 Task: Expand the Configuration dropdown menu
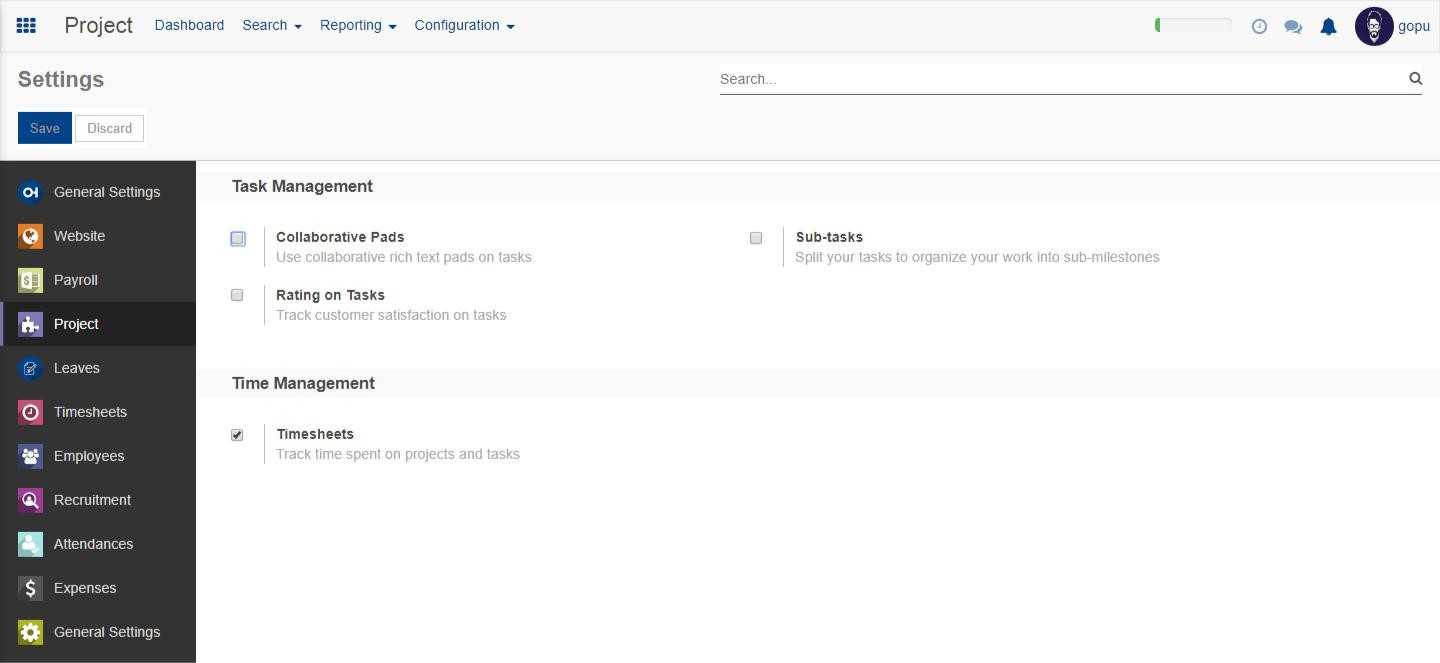point(464,25)
